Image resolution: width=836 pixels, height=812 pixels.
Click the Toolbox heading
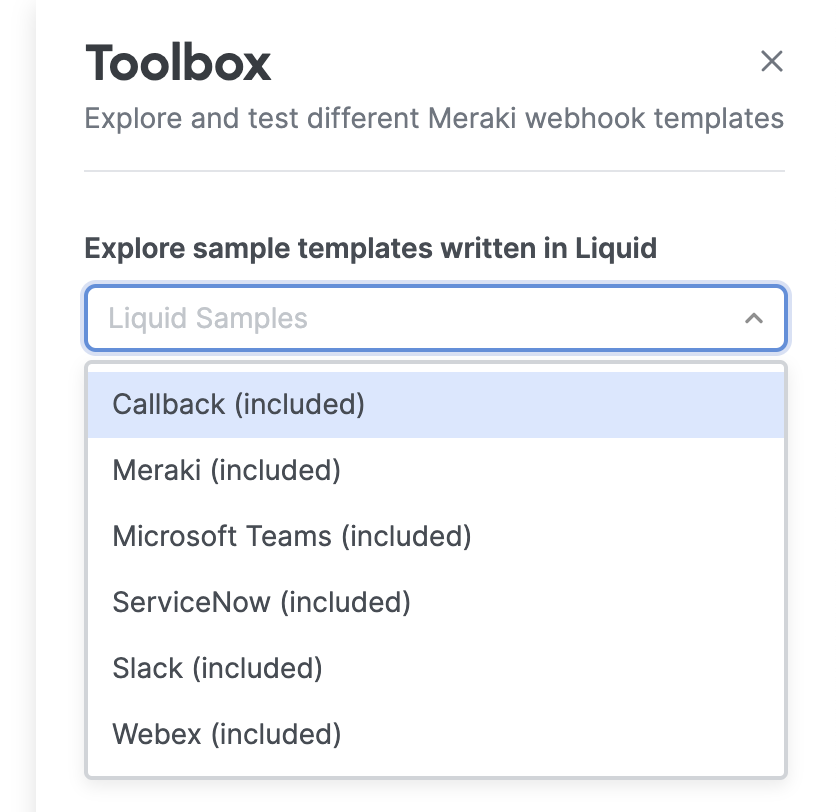click(x=178, y=63)
